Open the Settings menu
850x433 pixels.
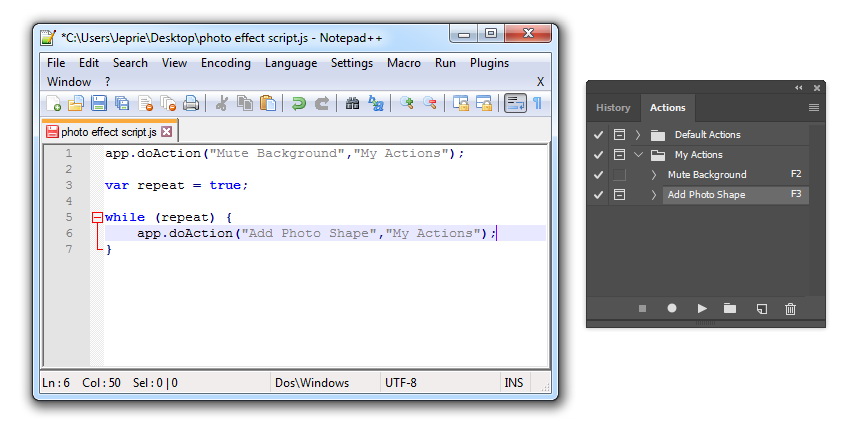pyautogui.click(x=352, y=63)
